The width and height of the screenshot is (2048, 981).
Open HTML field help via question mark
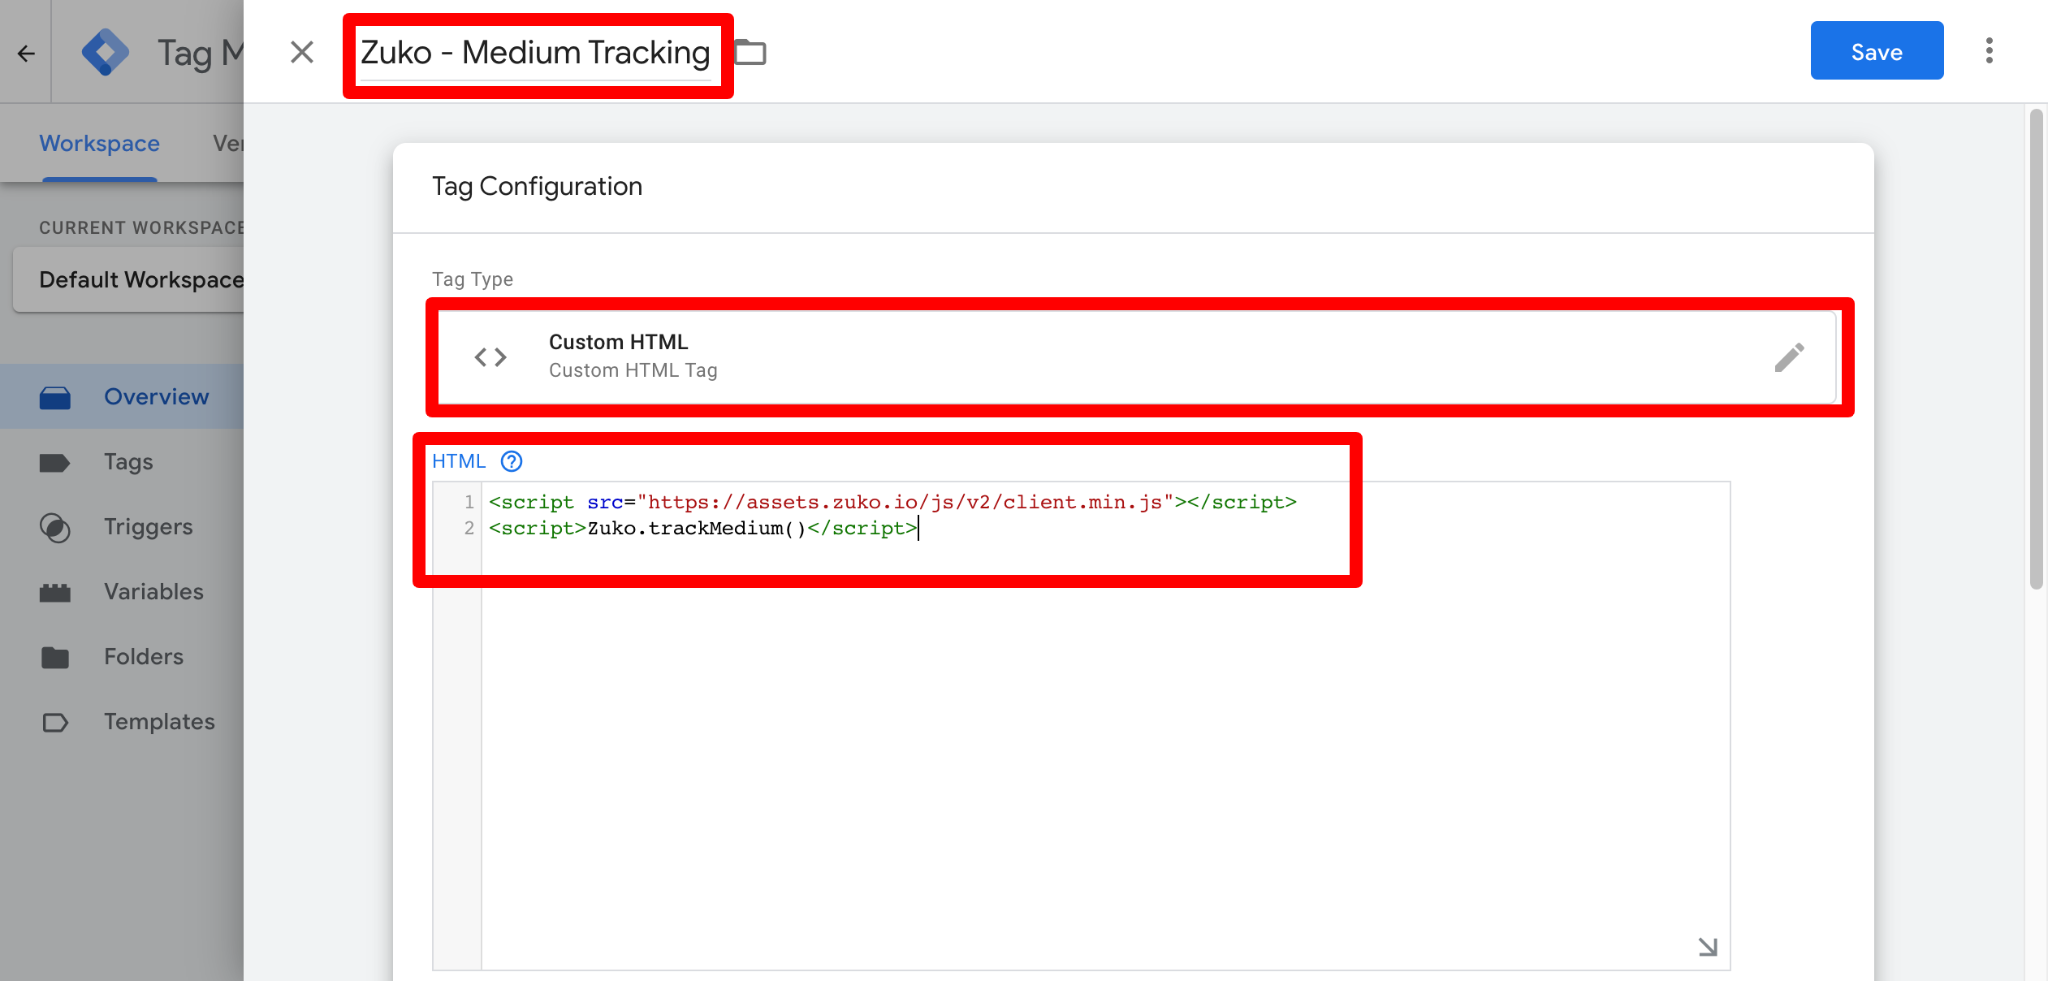[511, 461]
